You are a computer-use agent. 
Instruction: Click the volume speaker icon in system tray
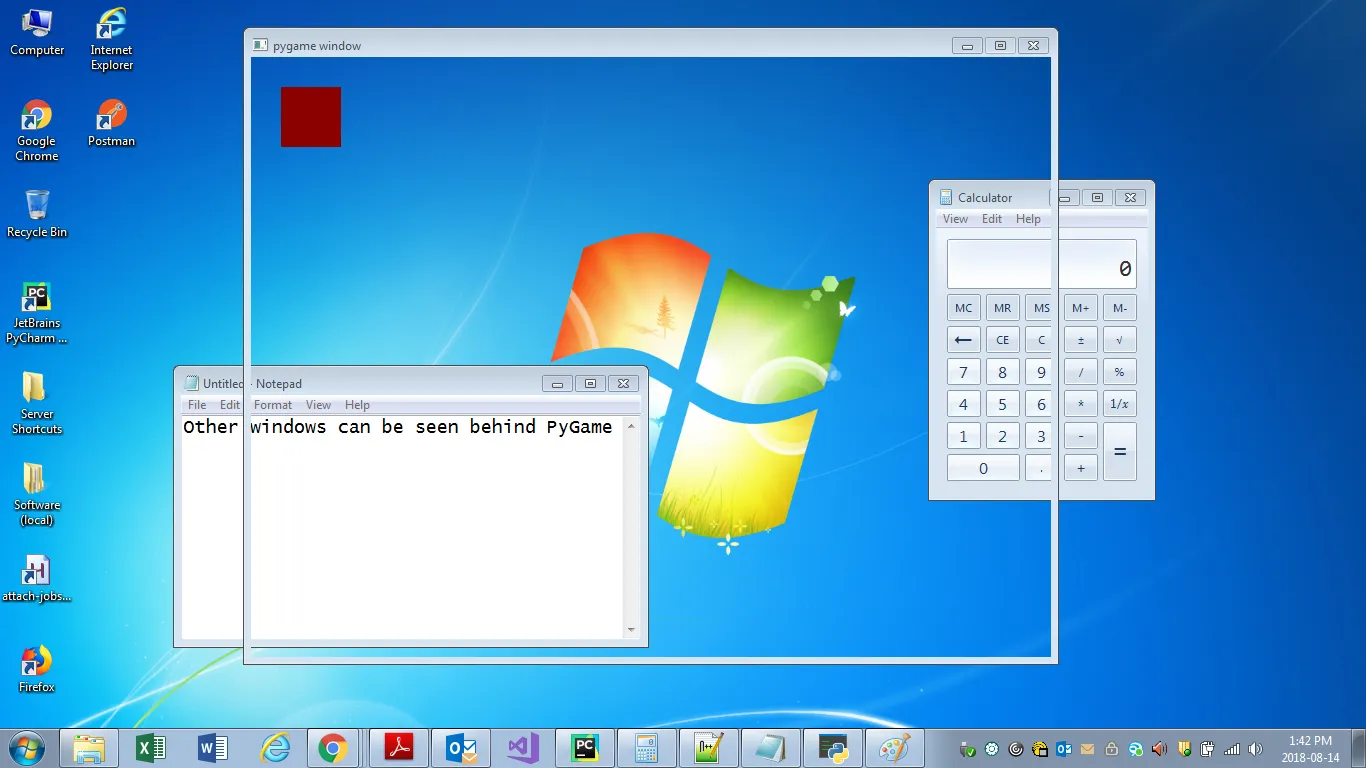pyautogui.click(x=1256, y=749)
